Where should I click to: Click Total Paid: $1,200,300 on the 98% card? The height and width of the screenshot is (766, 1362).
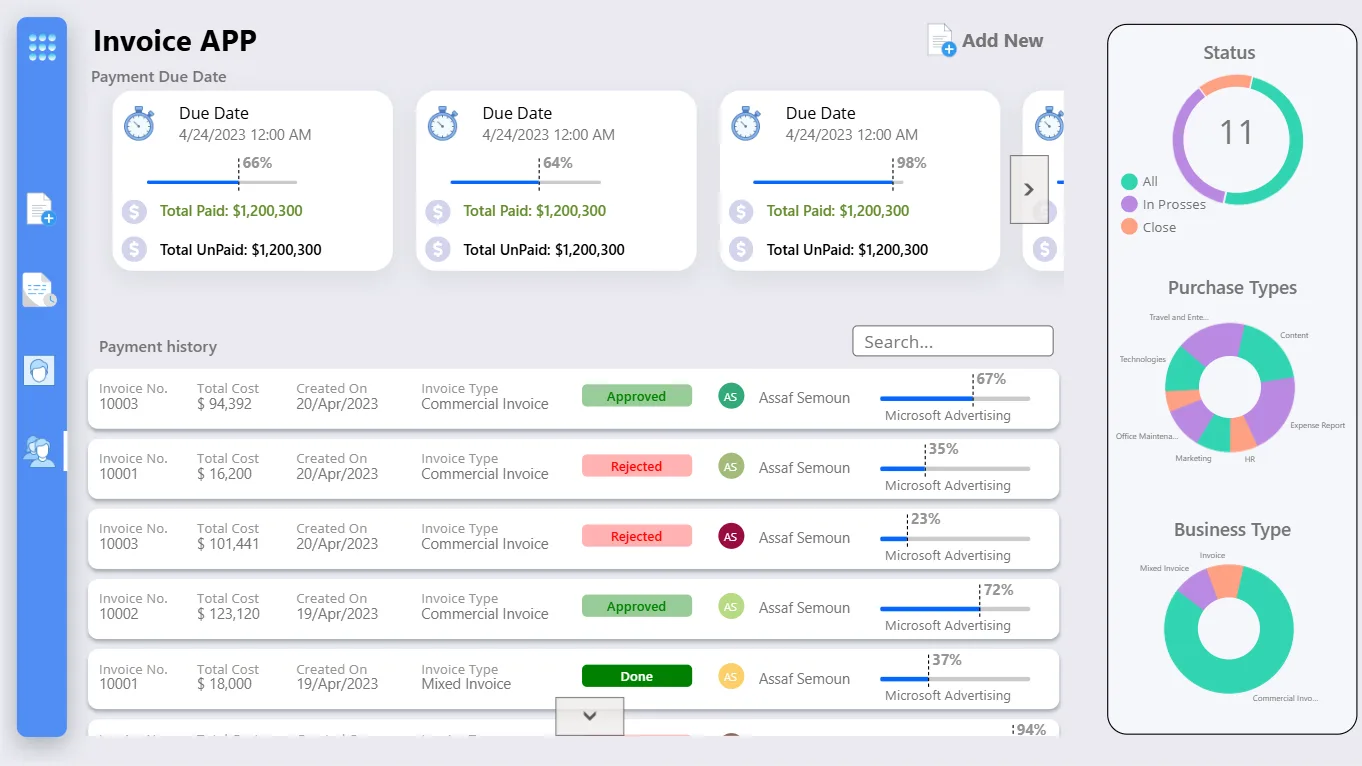pos(838,211)
